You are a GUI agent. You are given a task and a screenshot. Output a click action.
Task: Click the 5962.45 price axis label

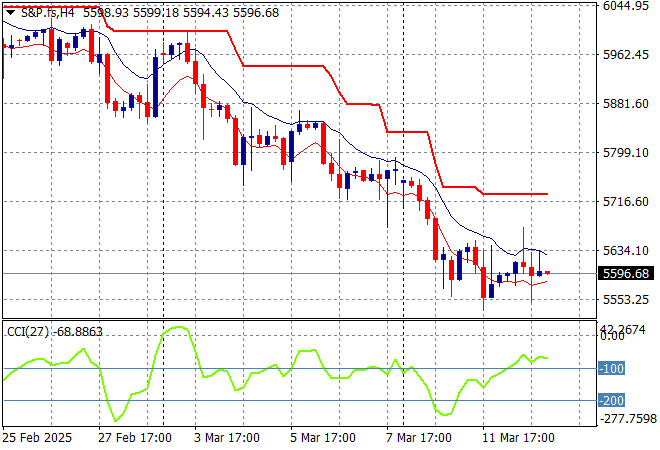click(x=626, y=55)
